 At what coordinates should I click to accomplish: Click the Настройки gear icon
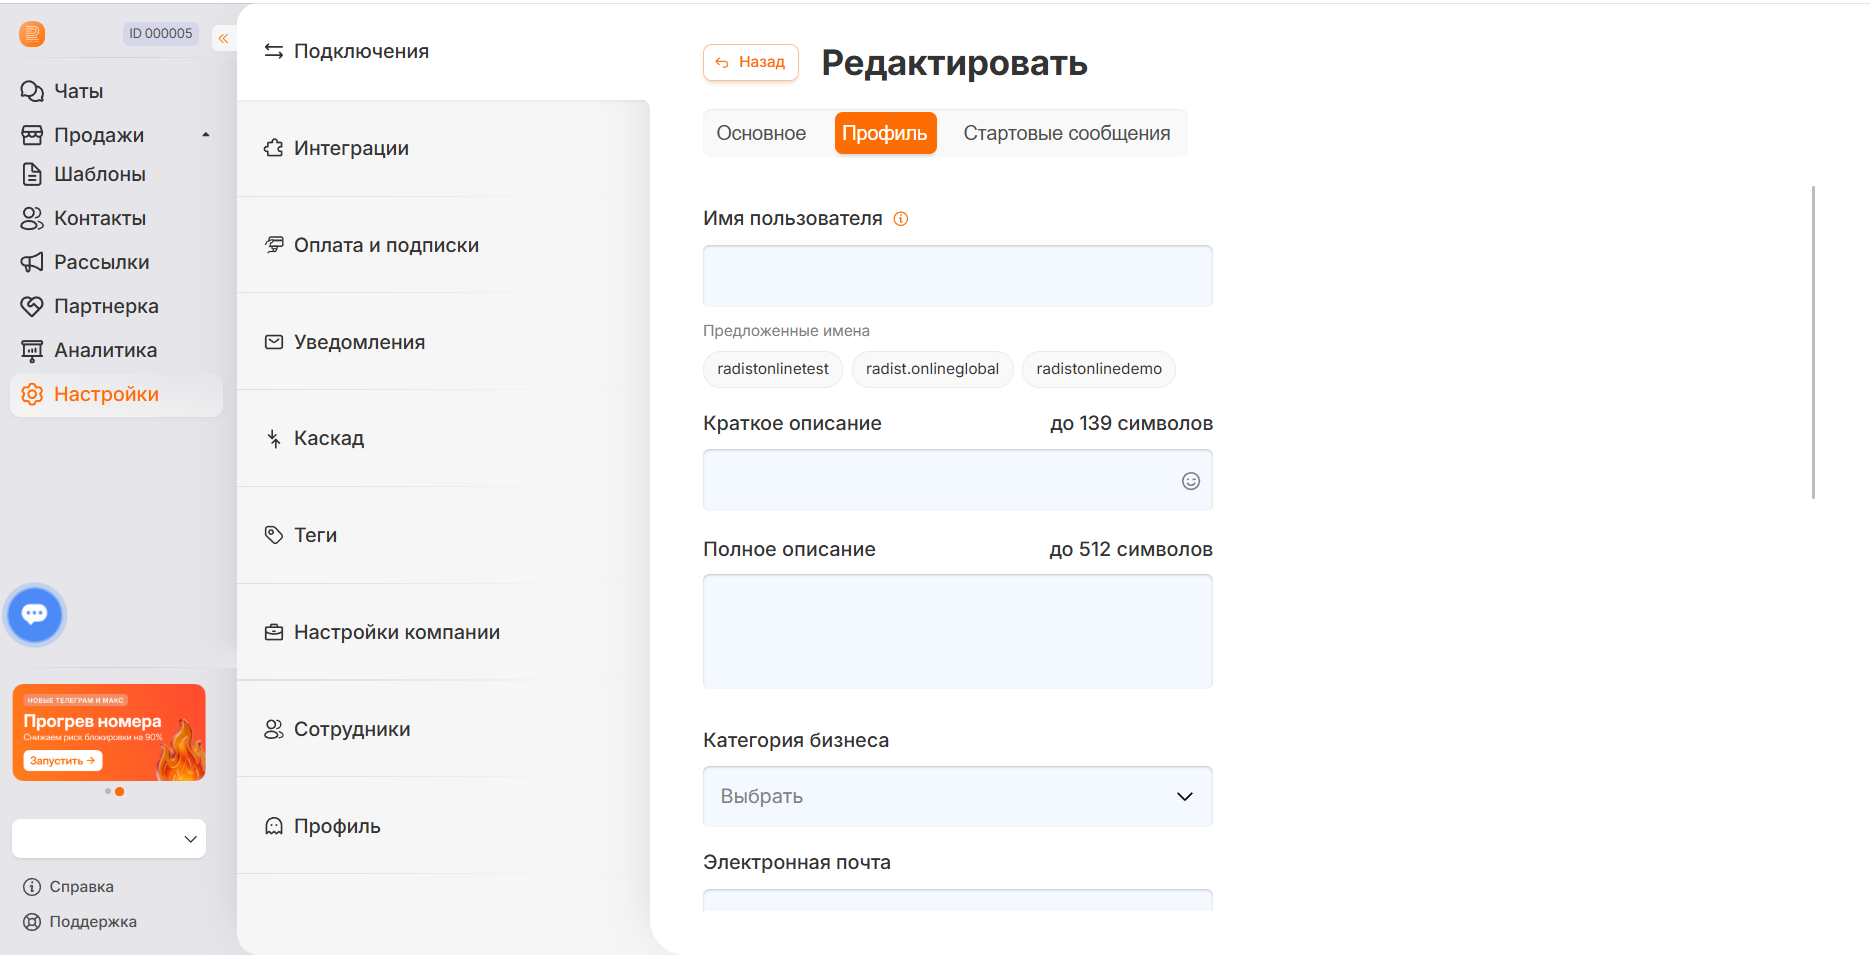tap(32, 394)
